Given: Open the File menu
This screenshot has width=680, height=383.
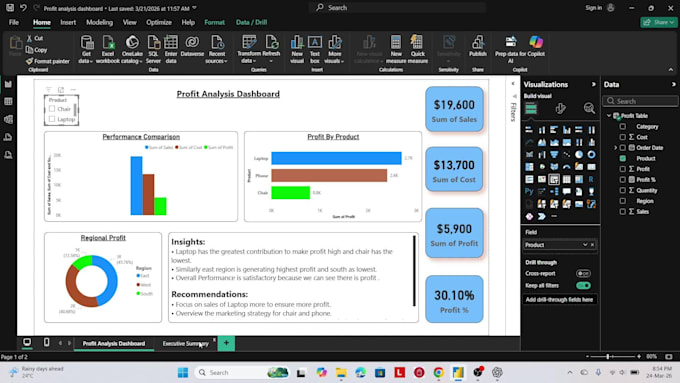Looking at the screenshot, I should (x=13, y=23).
